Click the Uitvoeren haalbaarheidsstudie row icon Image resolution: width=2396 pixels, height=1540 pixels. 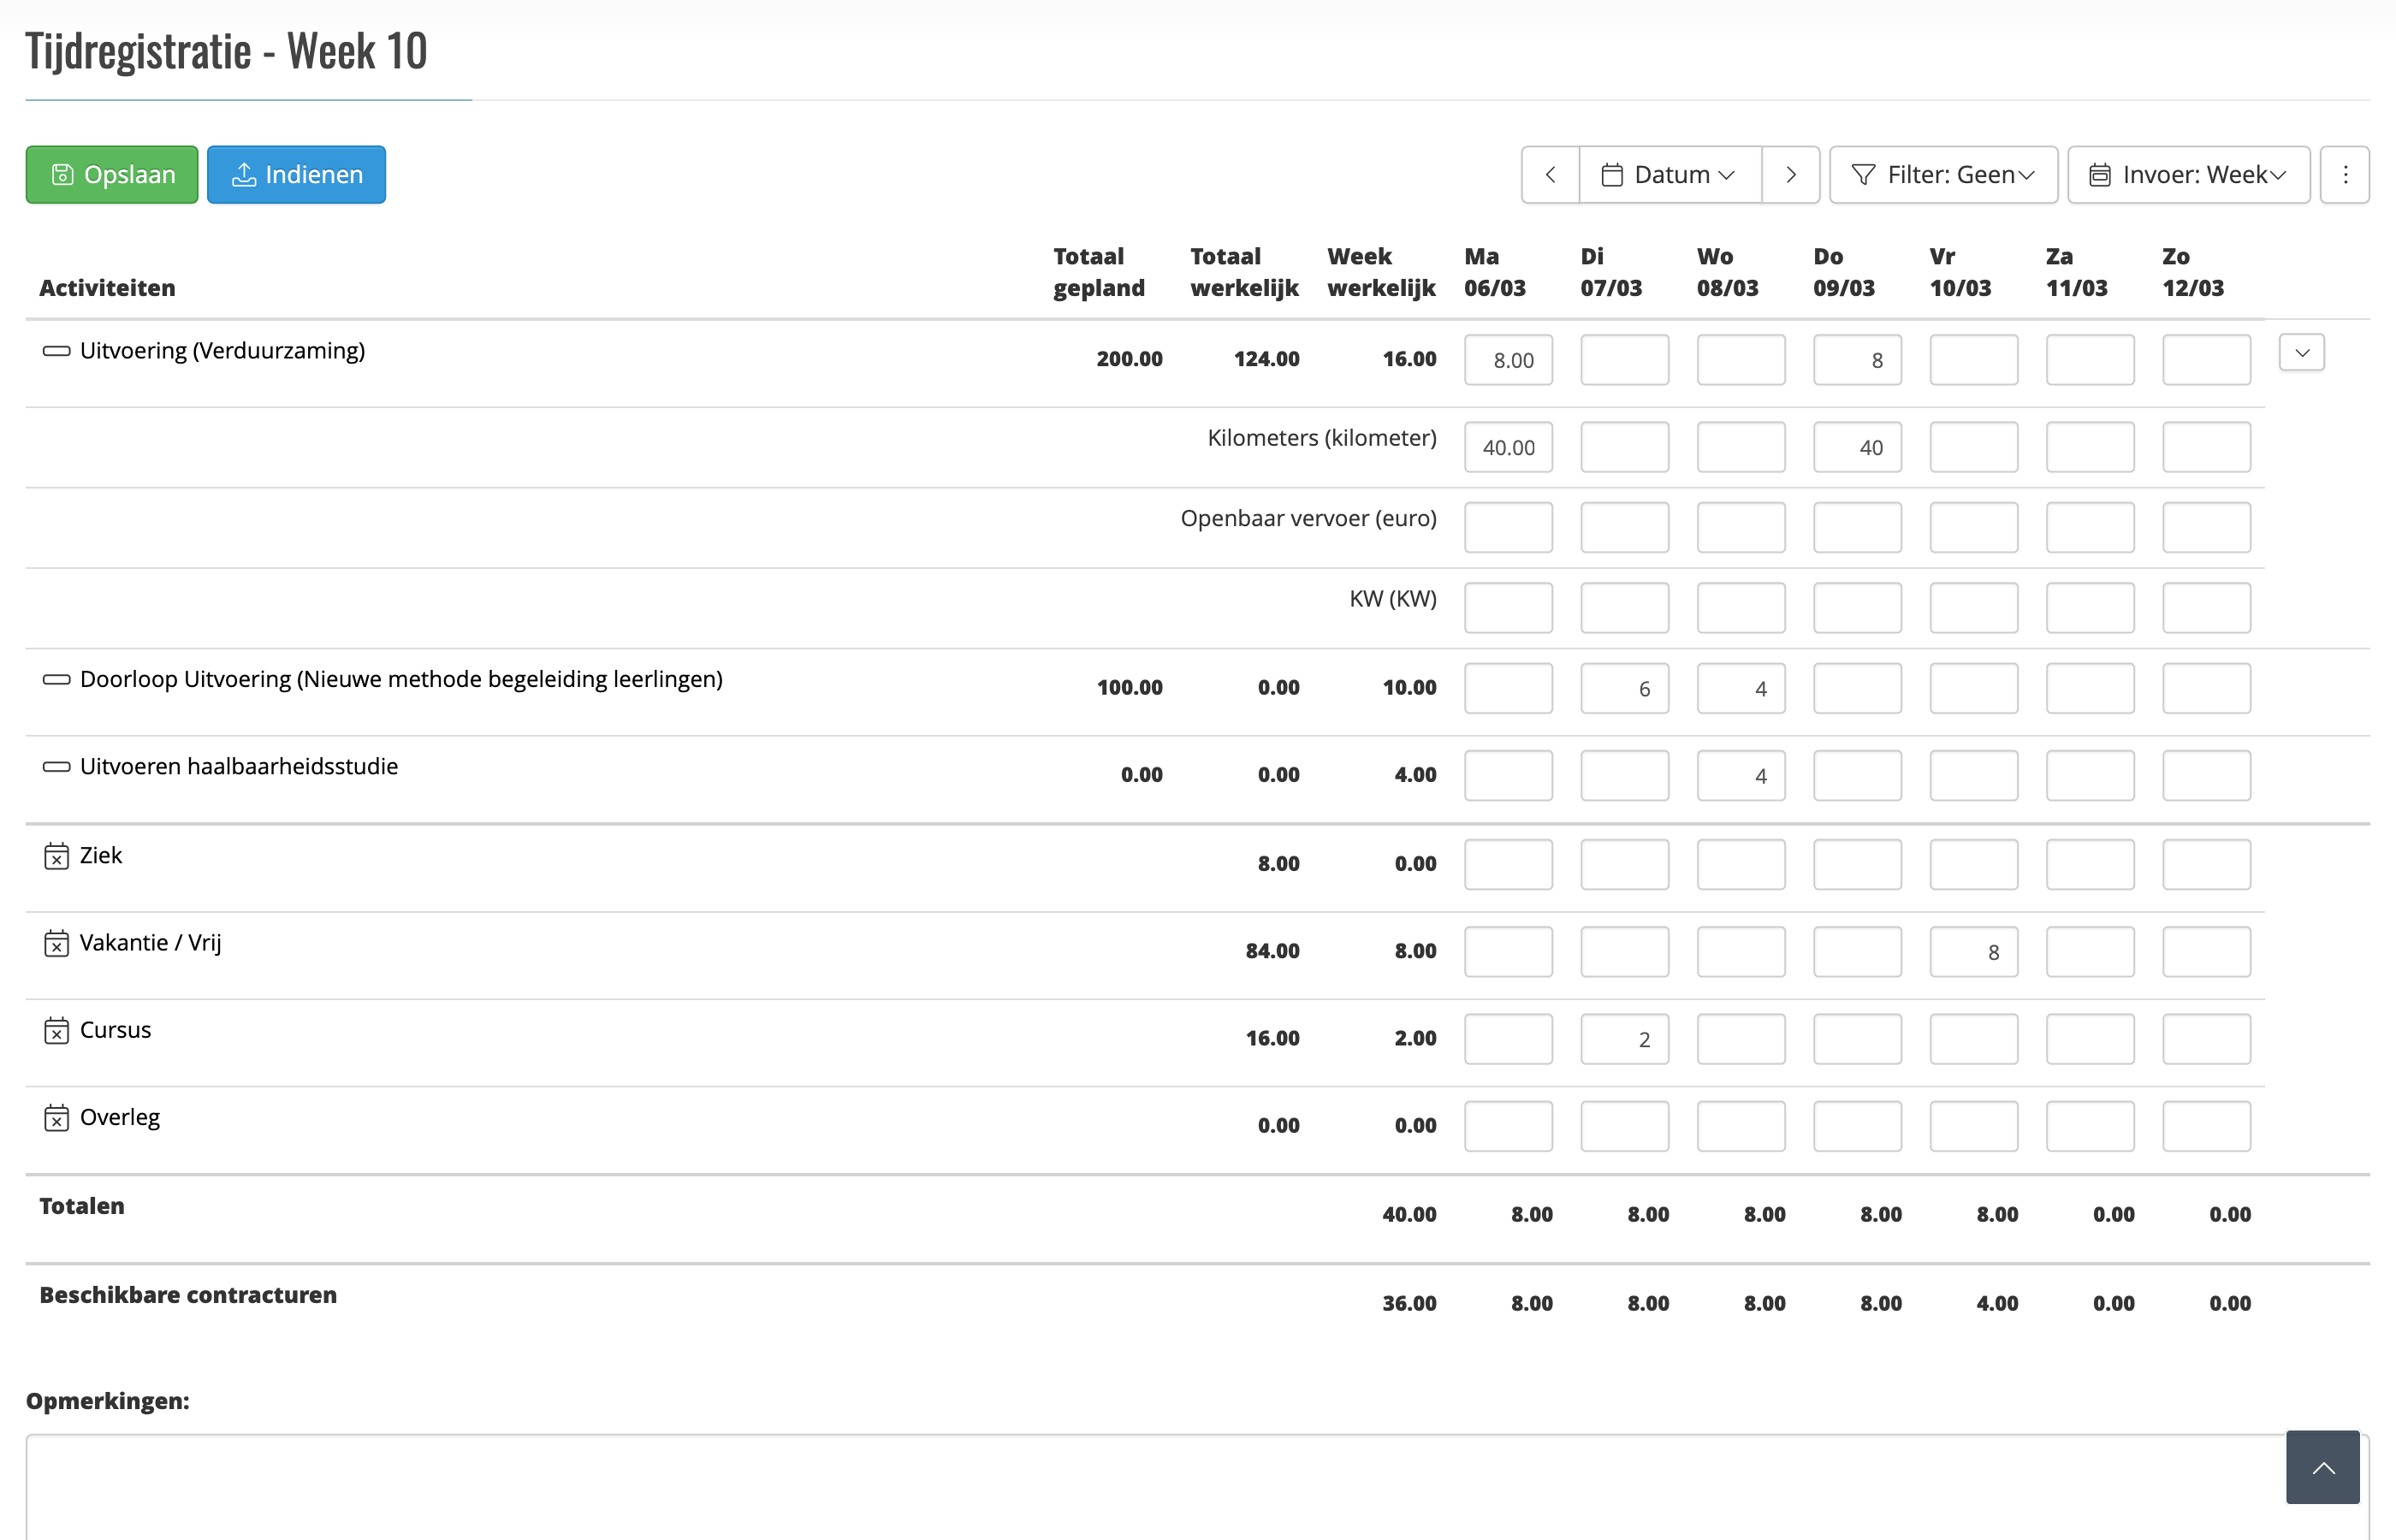point(56,767)
